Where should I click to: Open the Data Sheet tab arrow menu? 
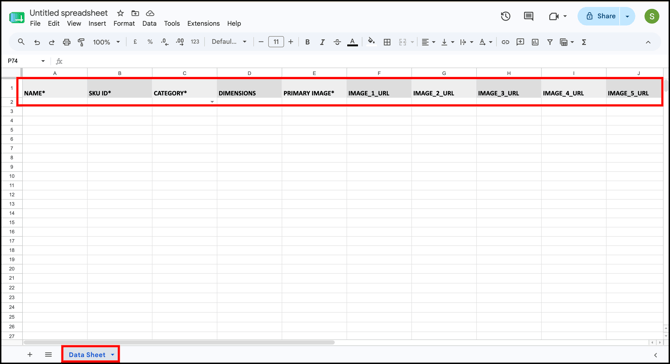pyautogui.click(x=112, y=355)
